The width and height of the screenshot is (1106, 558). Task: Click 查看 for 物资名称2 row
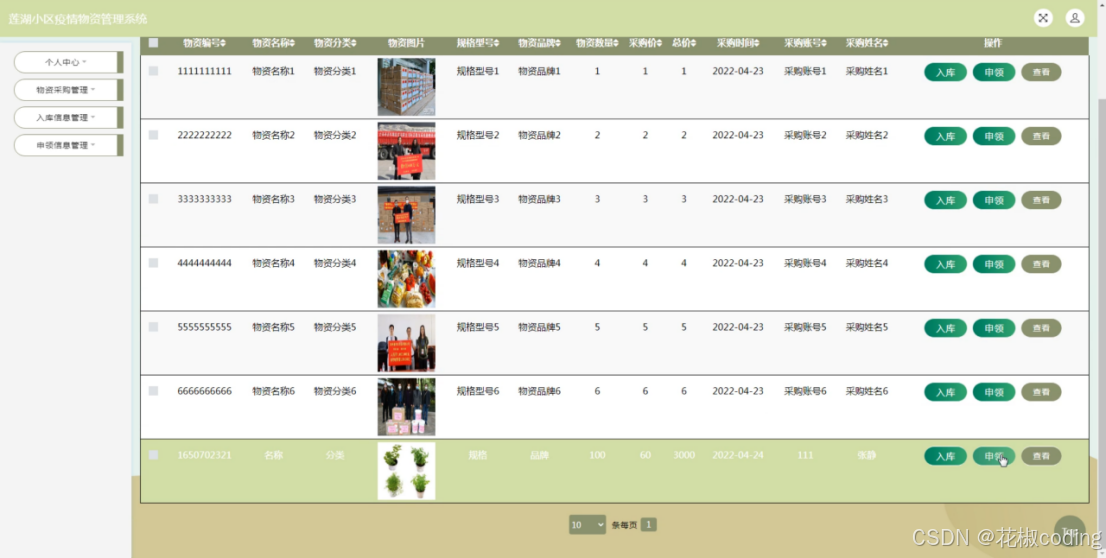point(1041,136)
